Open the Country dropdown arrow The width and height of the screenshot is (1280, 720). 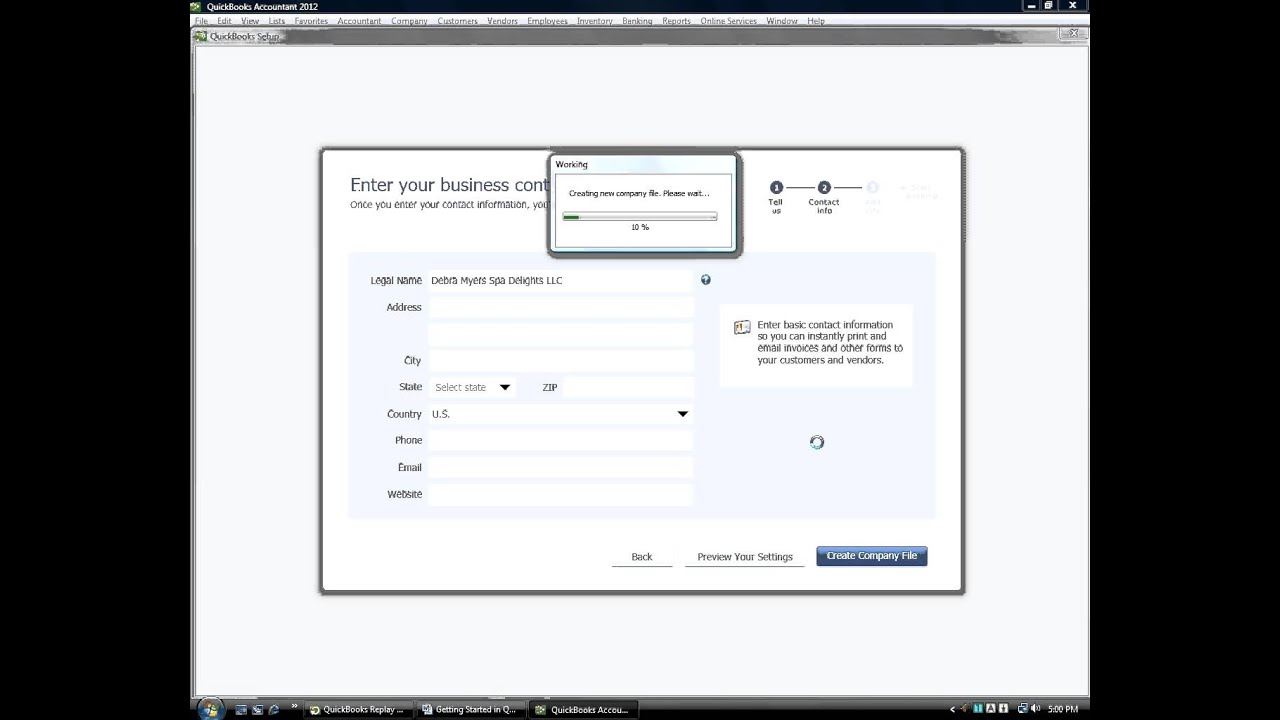(683, 414)
